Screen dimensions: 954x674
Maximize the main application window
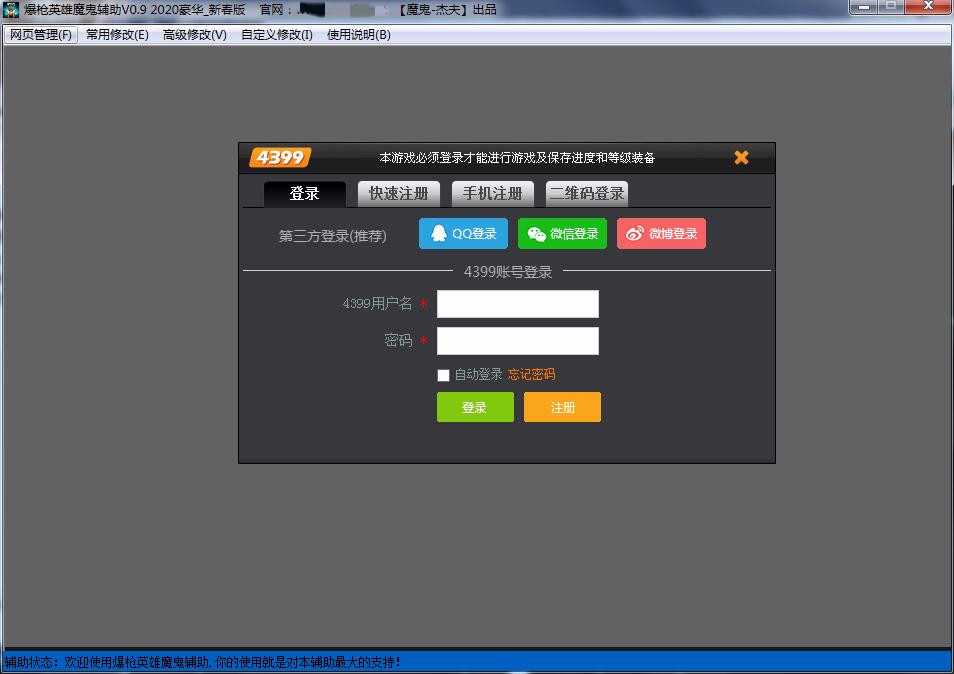[x=890, y=7]
